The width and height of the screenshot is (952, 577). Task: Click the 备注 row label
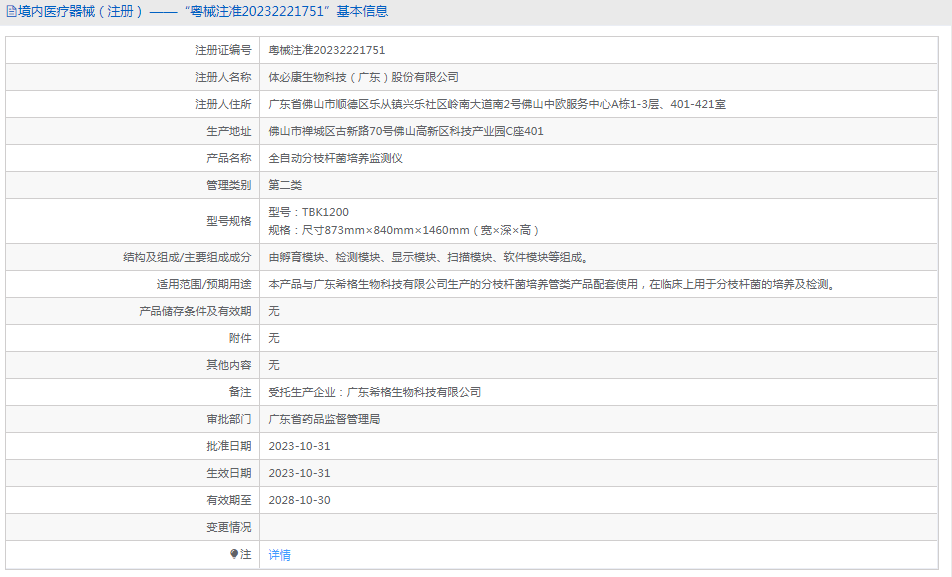click(240, 392)
